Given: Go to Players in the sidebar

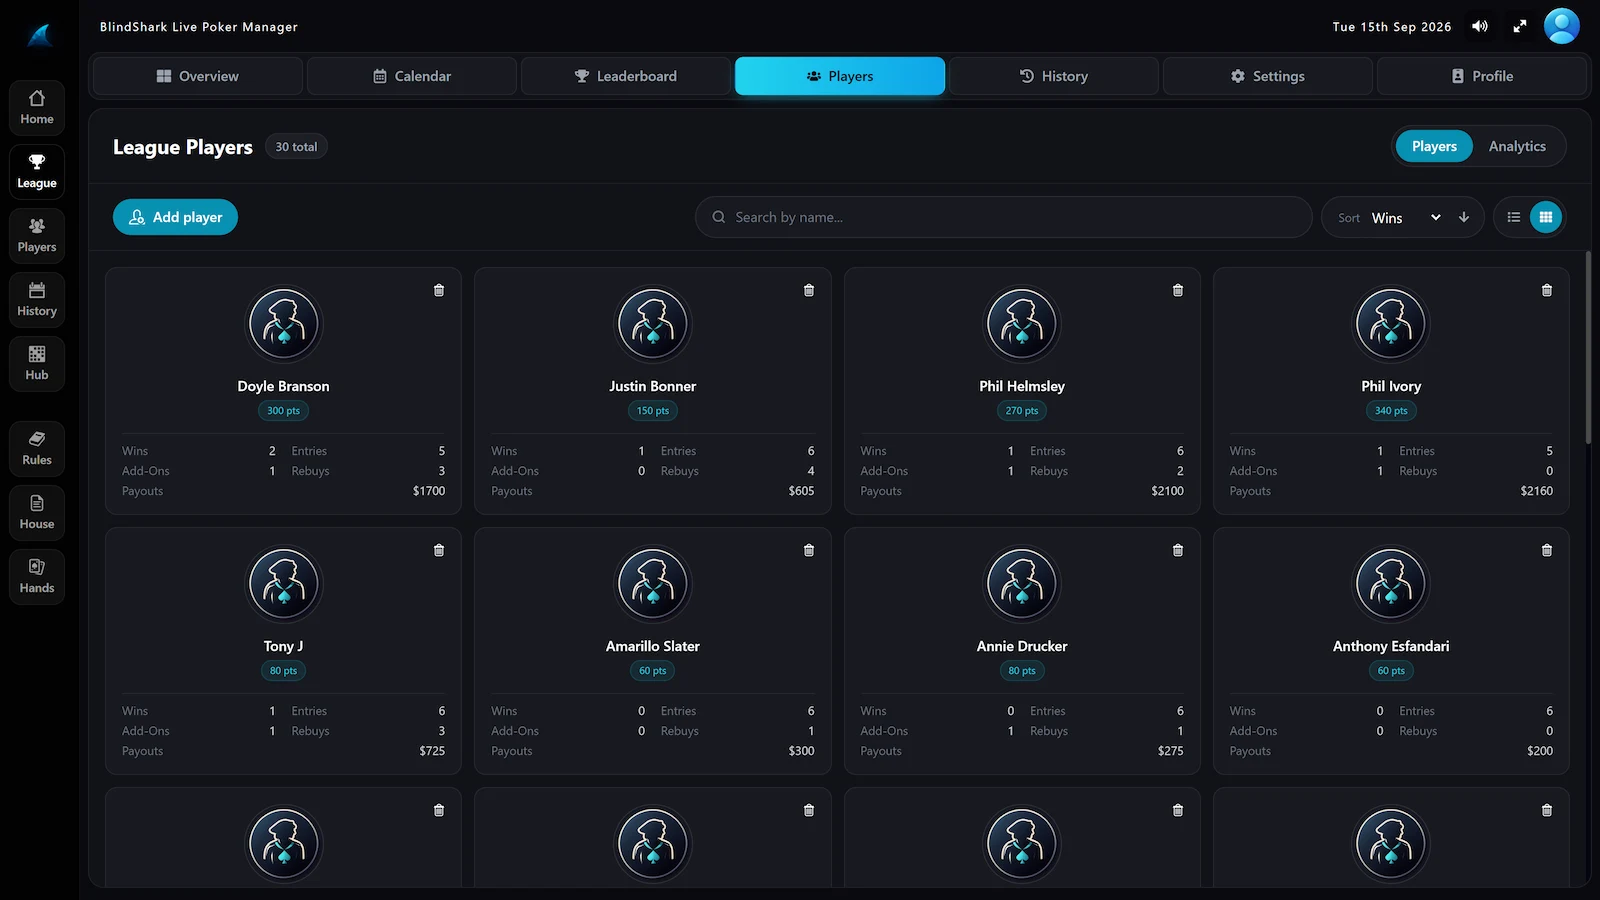Looking at the screenshot, I should [x=37, y=236].
